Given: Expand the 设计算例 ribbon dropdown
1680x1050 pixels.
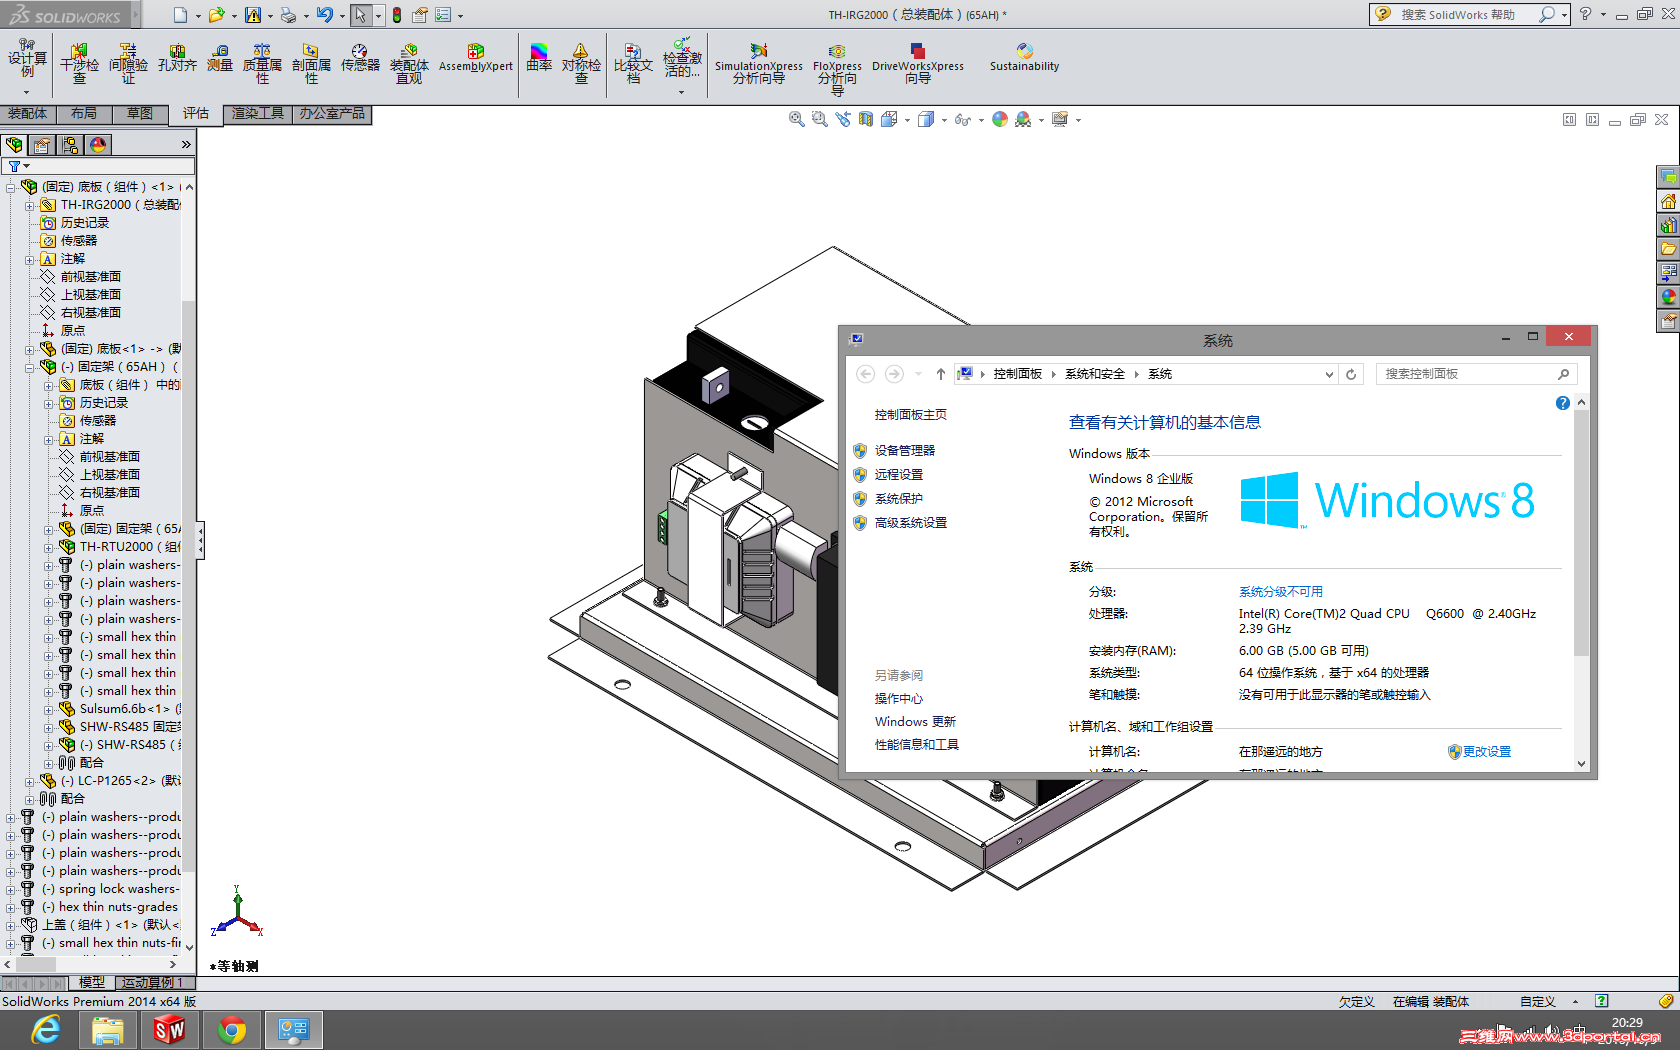Looking at the screenshot, I should [x=27, y=92].
